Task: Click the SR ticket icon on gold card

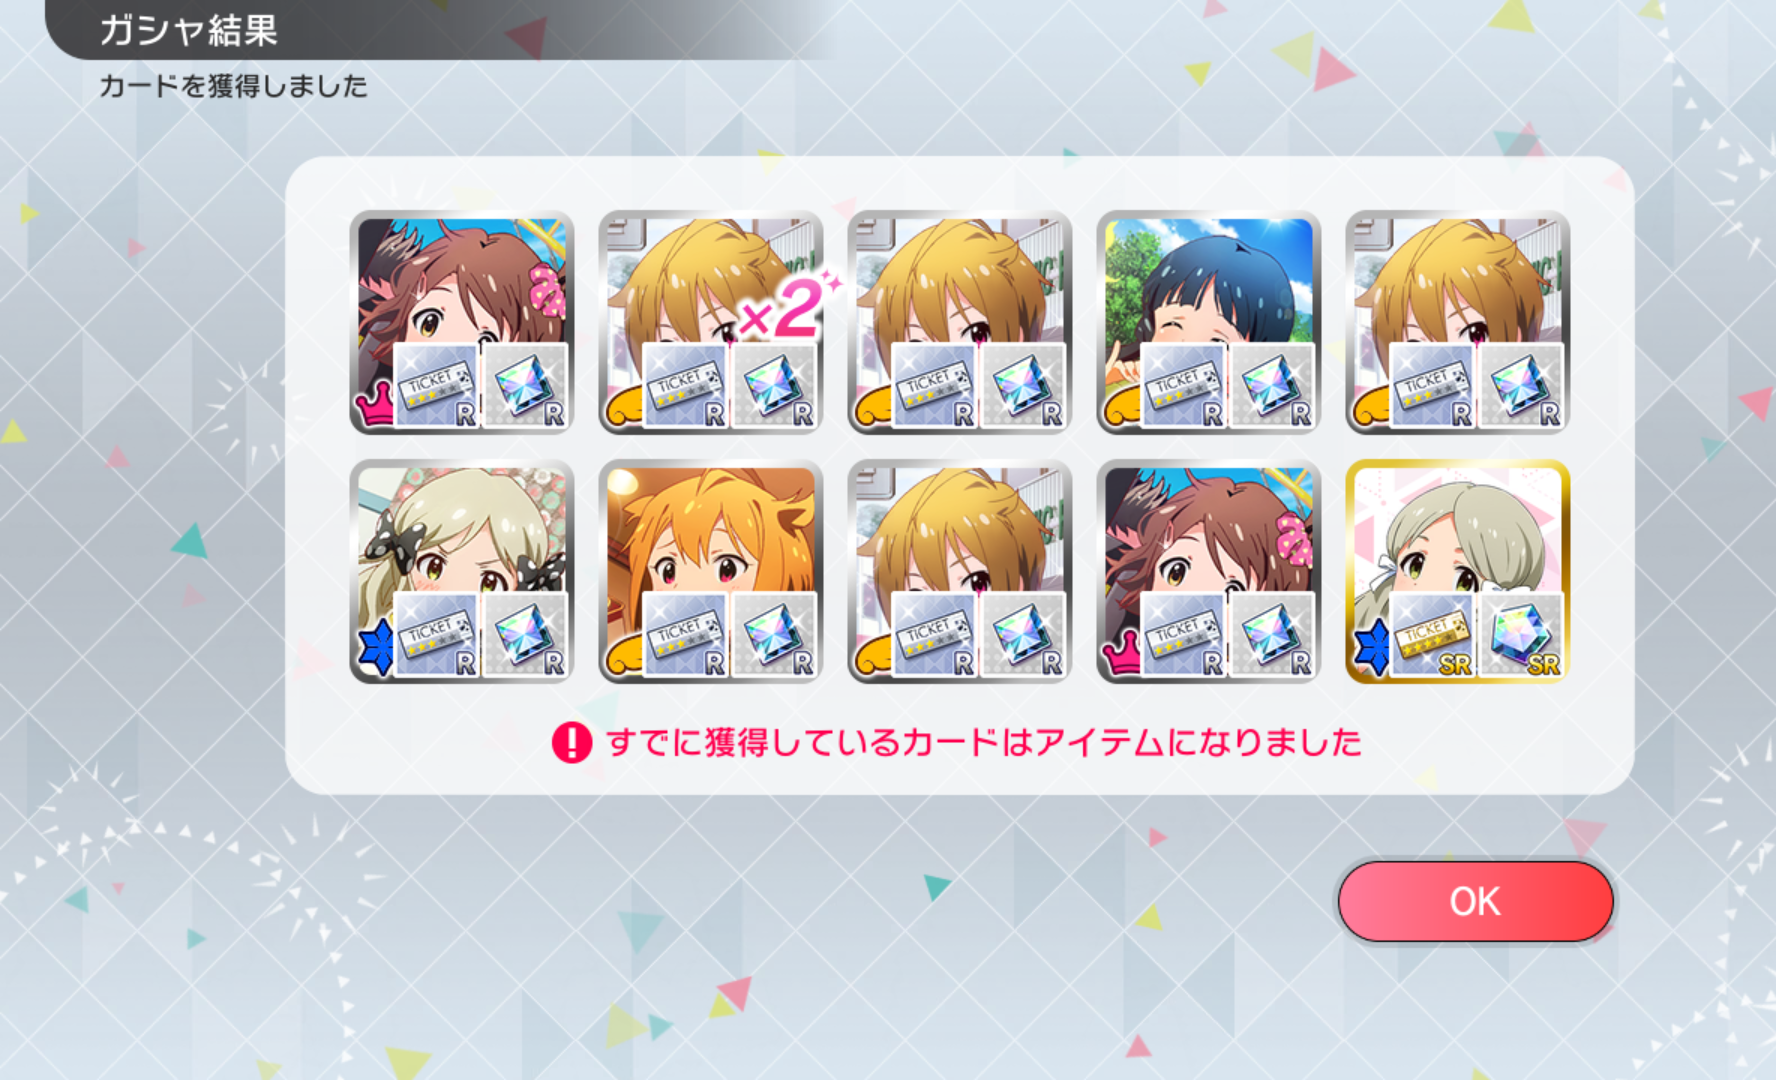Action: point(1433,635)
